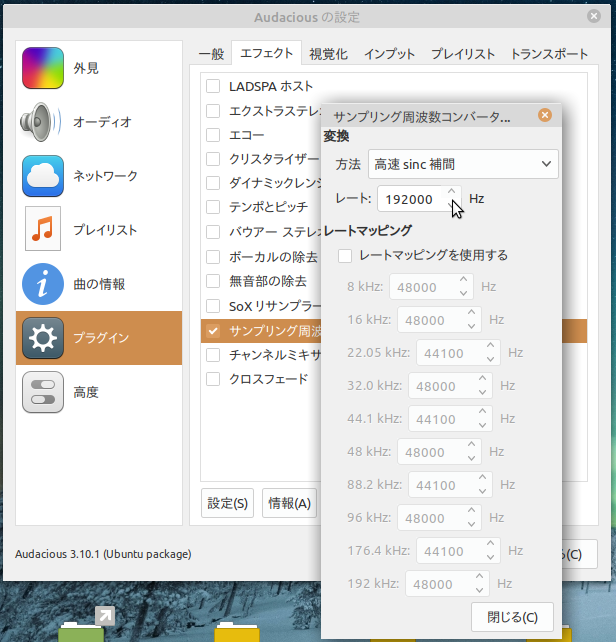Check the ボーカルの除去 plugin
This screenshot has height=642, width=616.
click(x=213, y=257)
